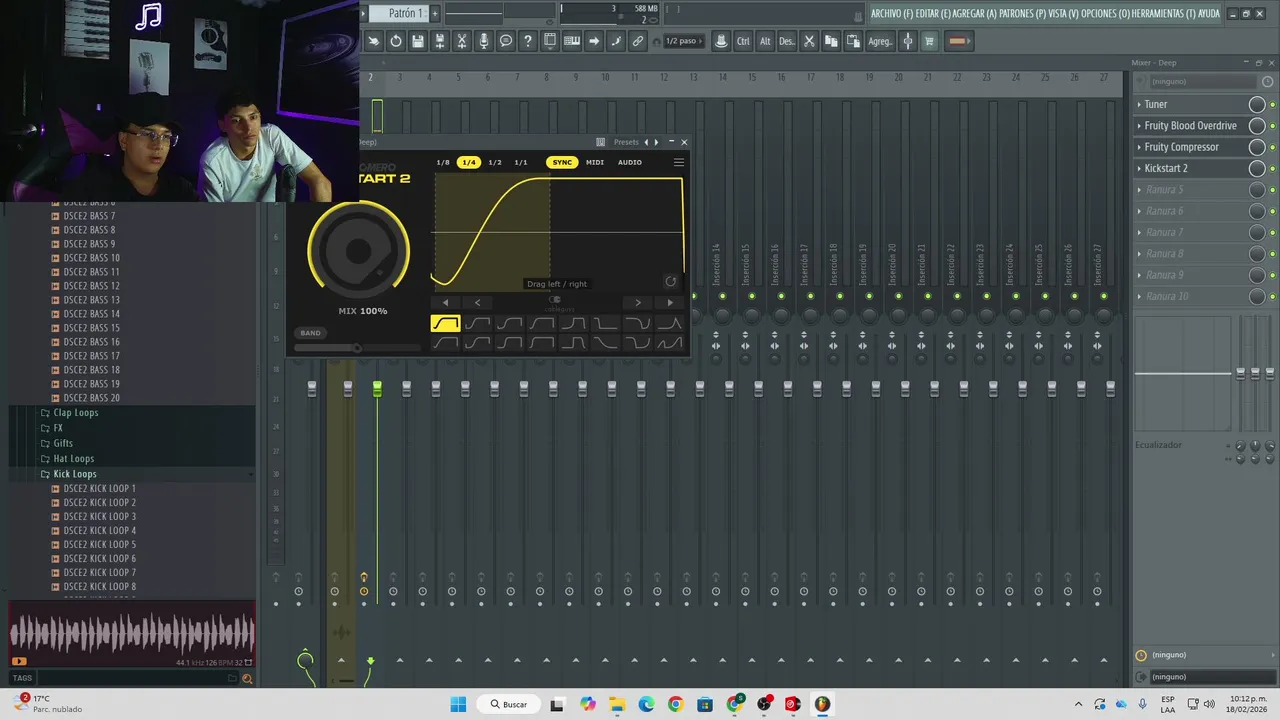The image size is (1280, 720).
Task: Click the Agreg. toolbar button
Action: pyautogui.click(x=880, y=41)
